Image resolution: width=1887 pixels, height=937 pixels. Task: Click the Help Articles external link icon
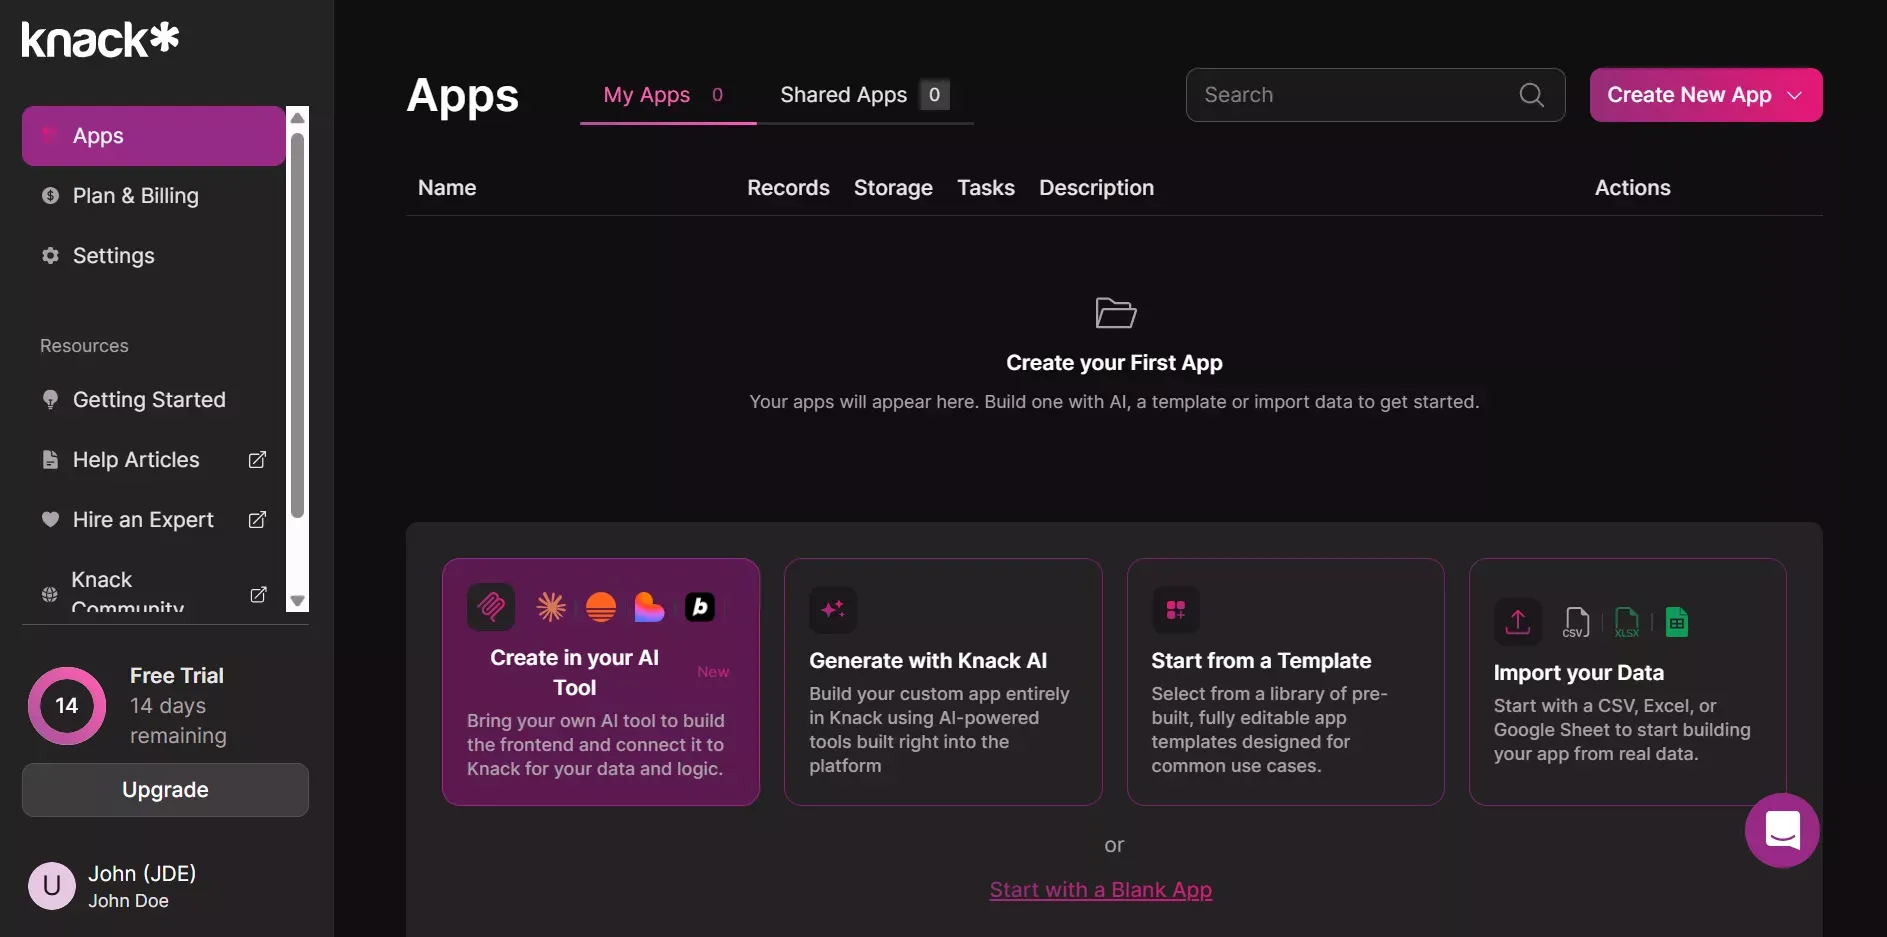click(x=257, y=460)
